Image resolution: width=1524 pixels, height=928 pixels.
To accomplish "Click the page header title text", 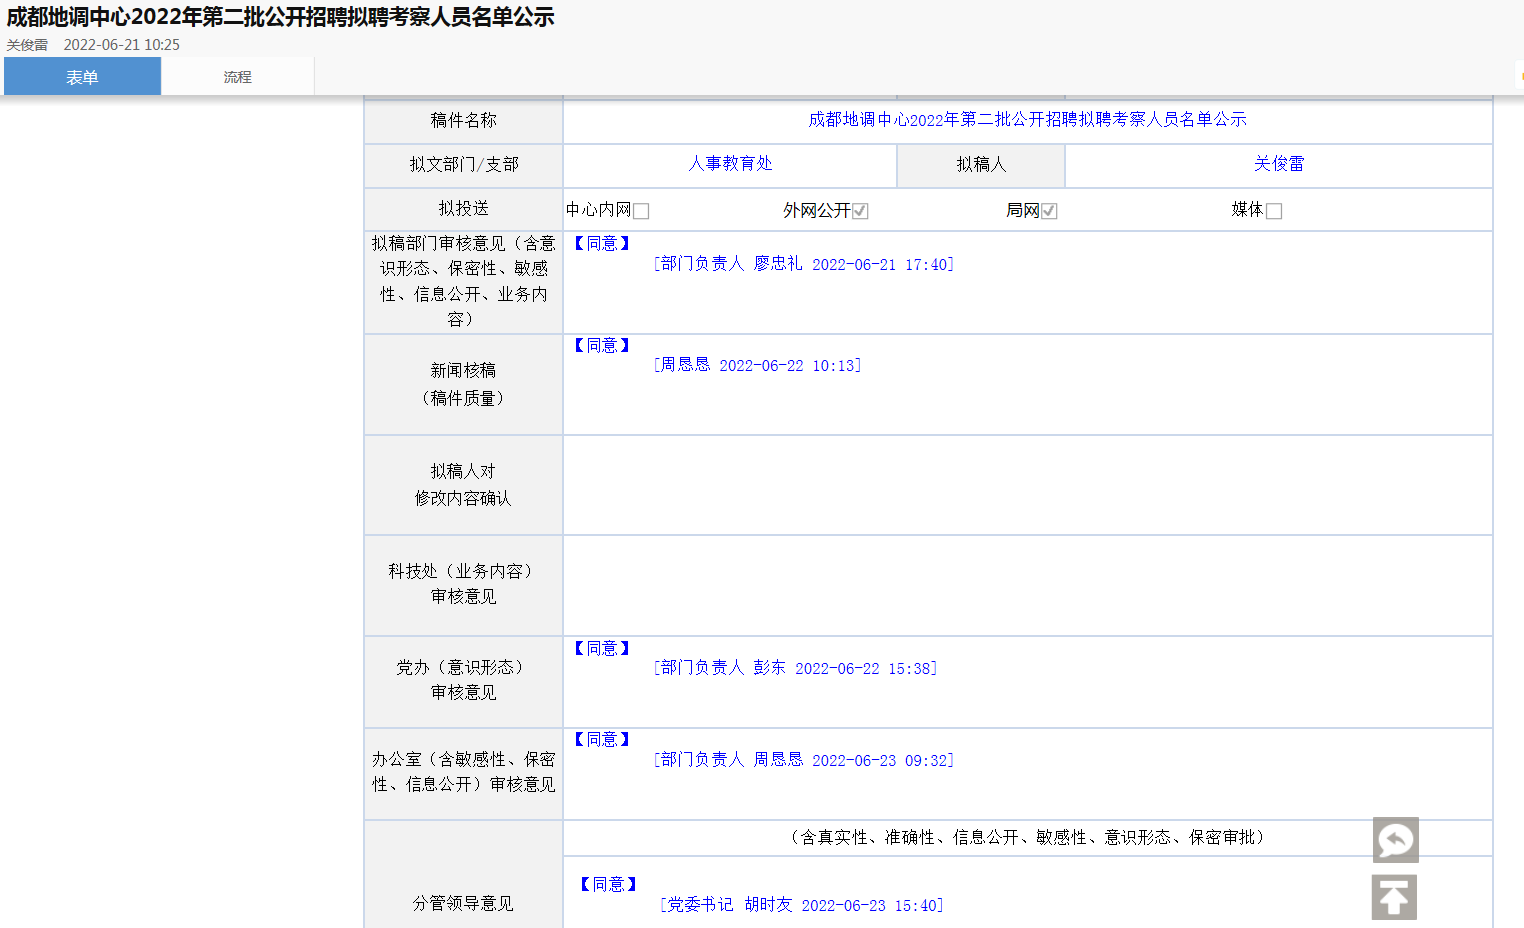I will pos(280,17).
